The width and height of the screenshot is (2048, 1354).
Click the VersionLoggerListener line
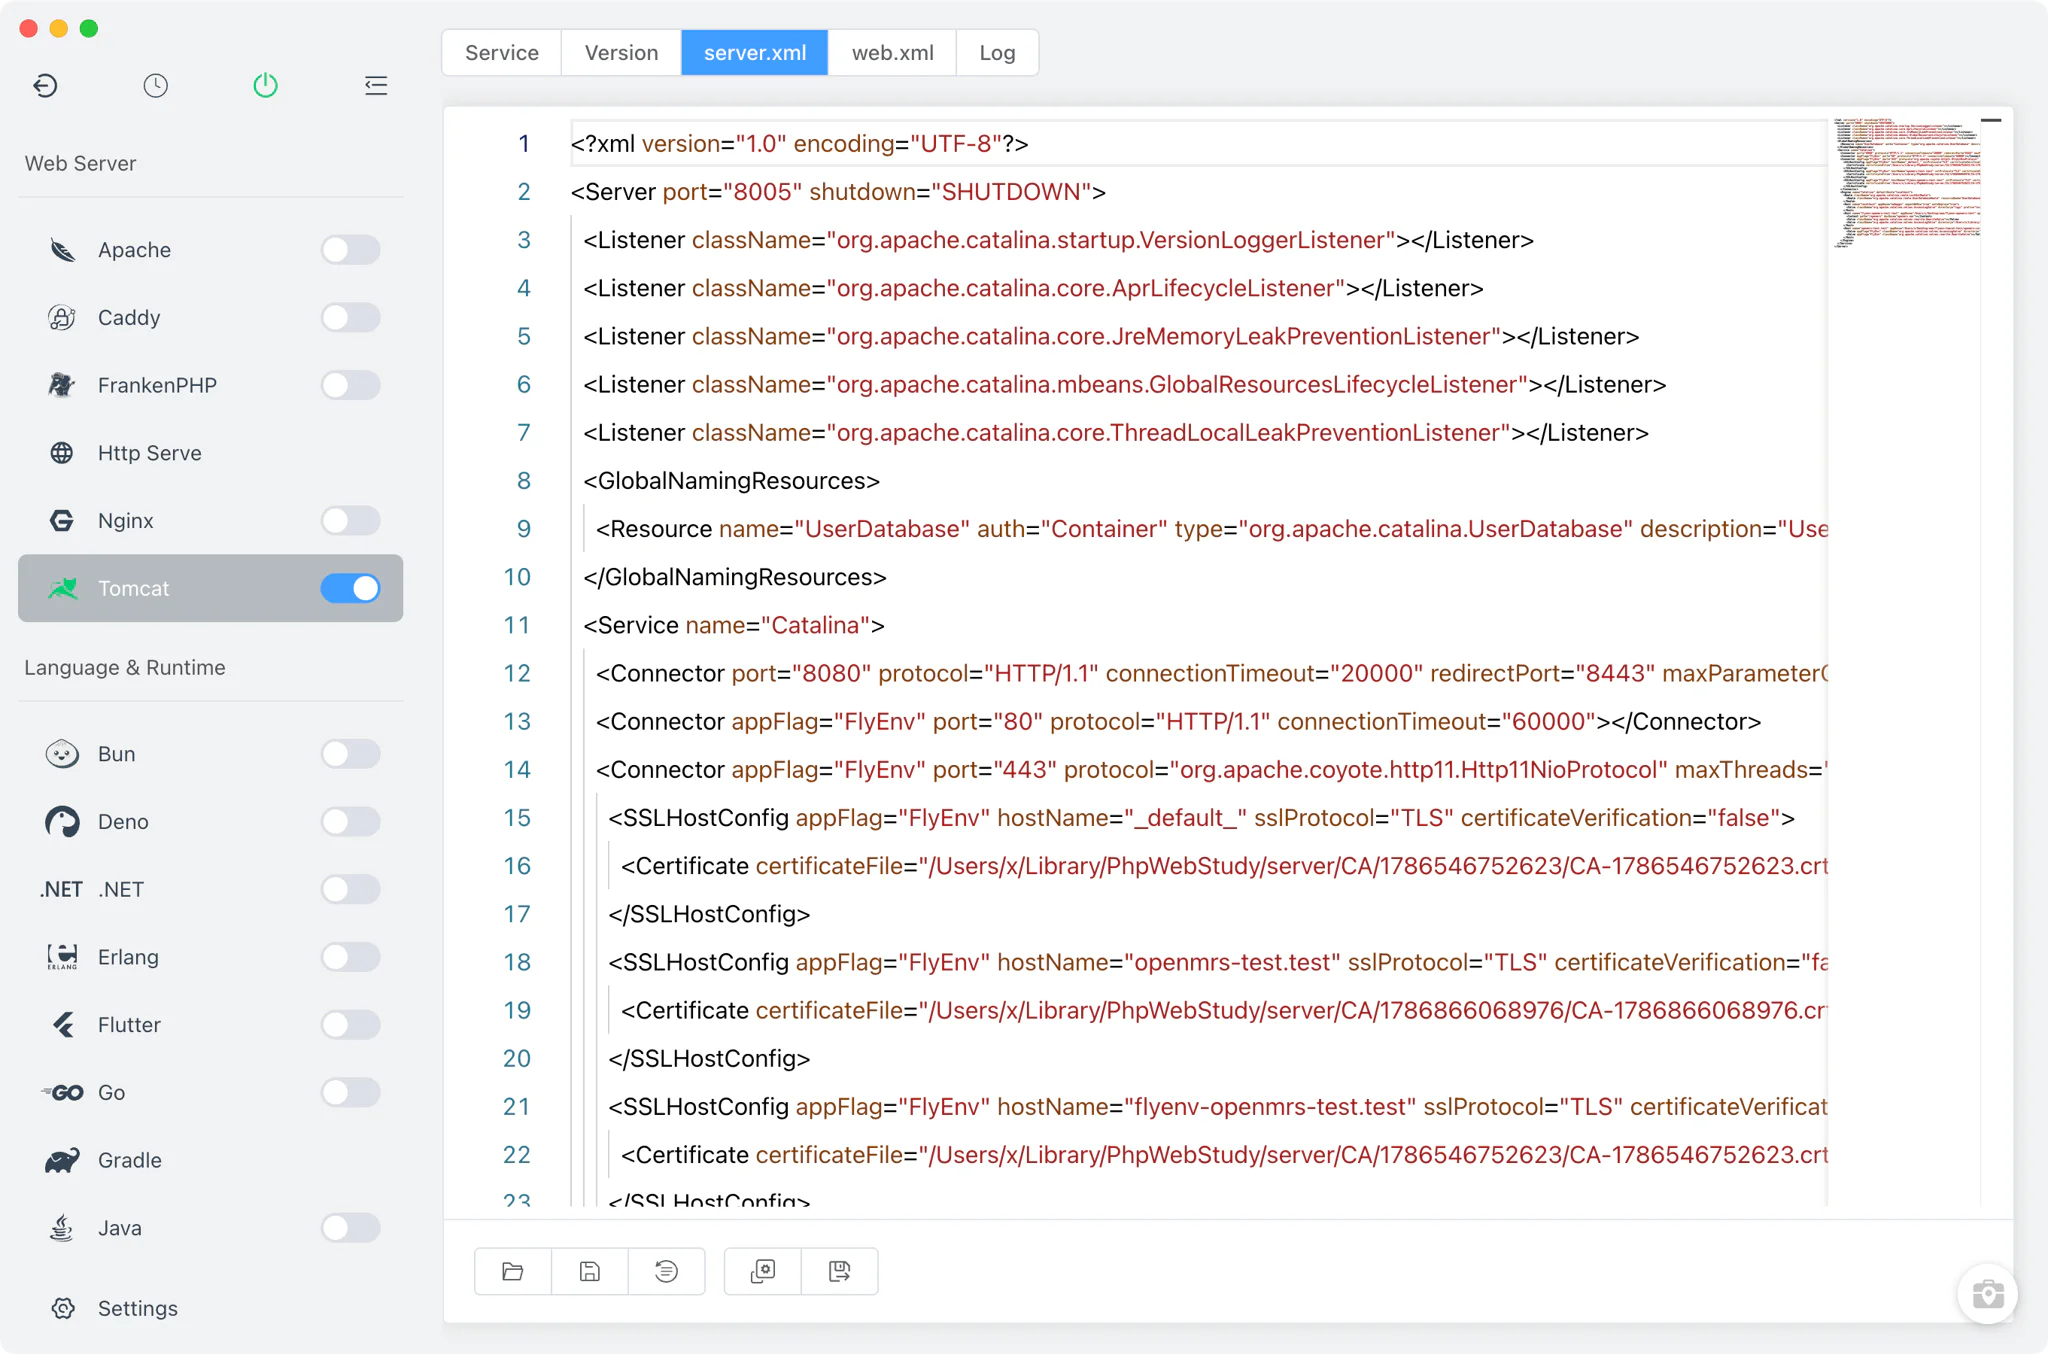(1058, 240)
